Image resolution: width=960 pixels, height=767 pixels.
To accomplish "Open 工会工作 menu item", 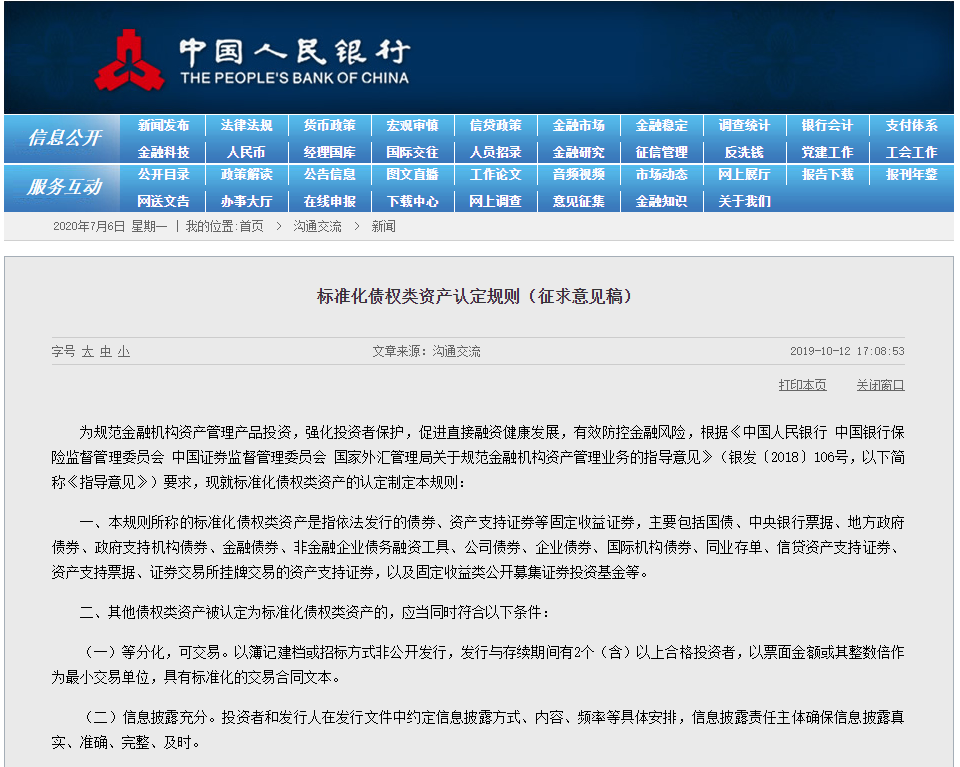I will (912, 152).
